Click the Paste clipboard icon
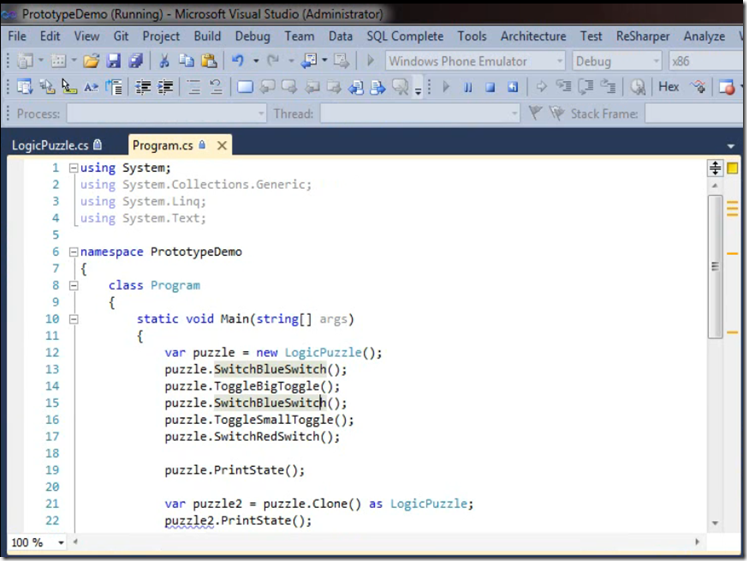The image size is (747, 561). tap(209, 61)
